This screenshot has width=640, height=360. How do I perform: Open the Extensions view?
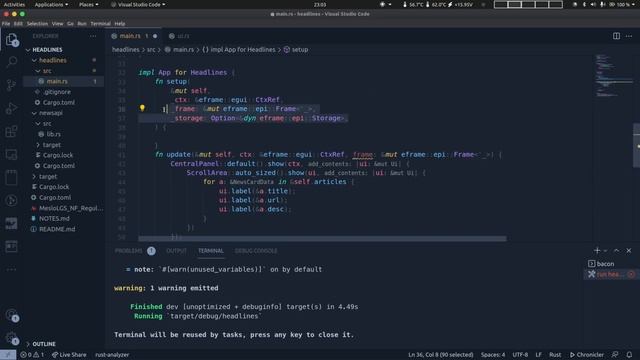[11, 131]
